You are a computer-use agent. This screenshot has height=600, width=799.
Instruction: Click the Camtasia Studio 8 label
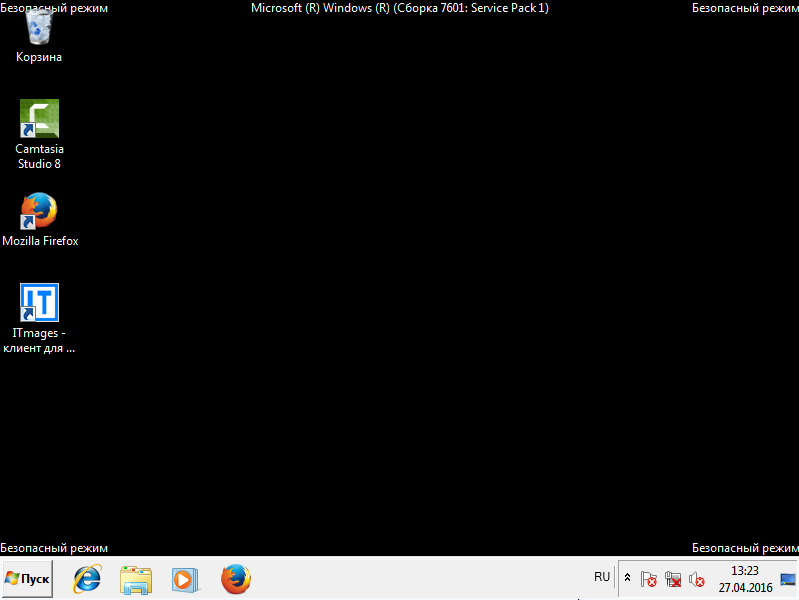click(x=39, y=156)
